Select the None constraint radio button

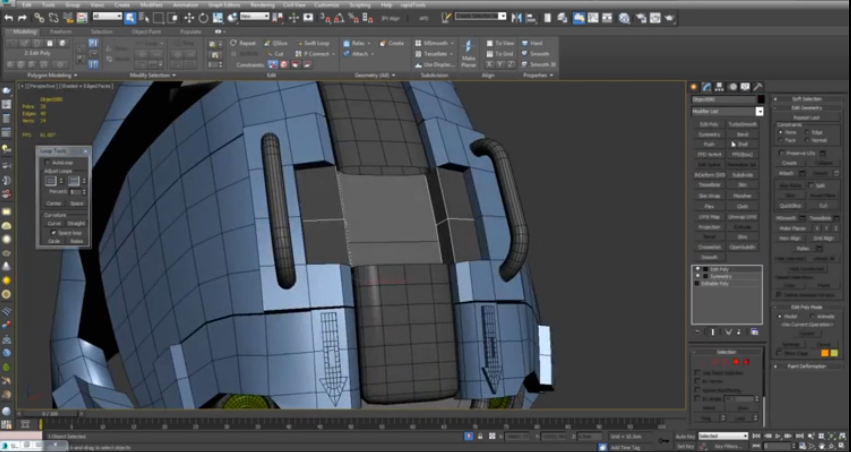[x=781, y=132]
